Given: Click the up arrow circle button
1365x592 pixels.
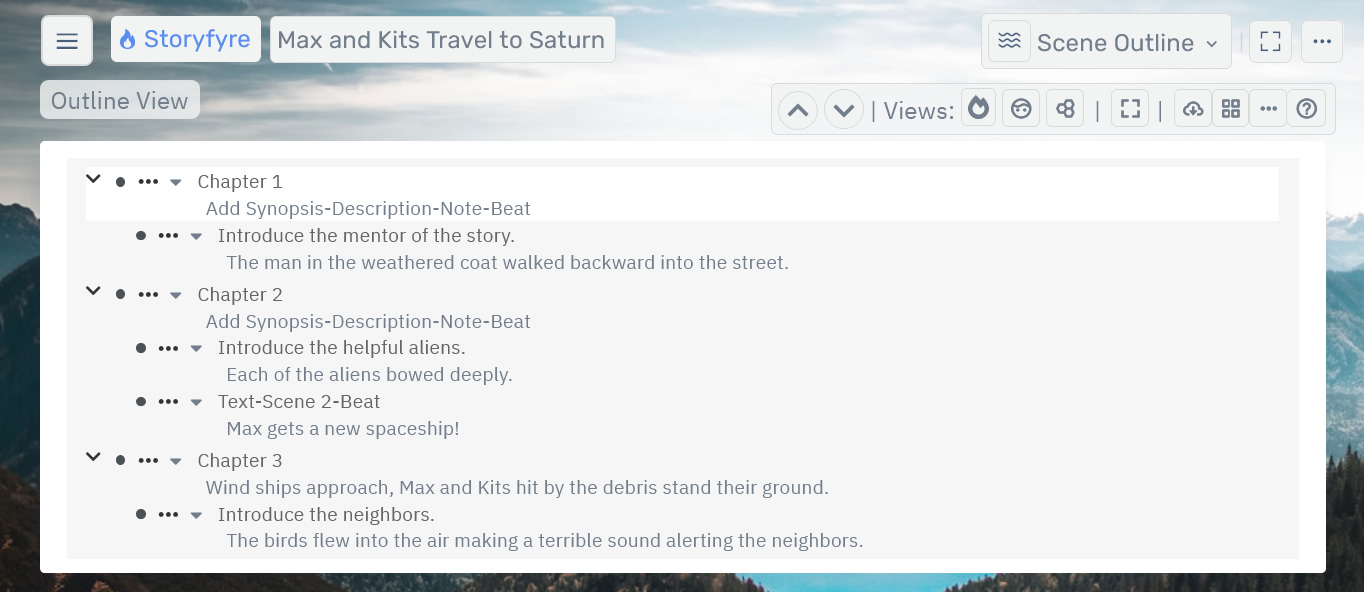Looking at the screenshot, I should tap(798, 110).
